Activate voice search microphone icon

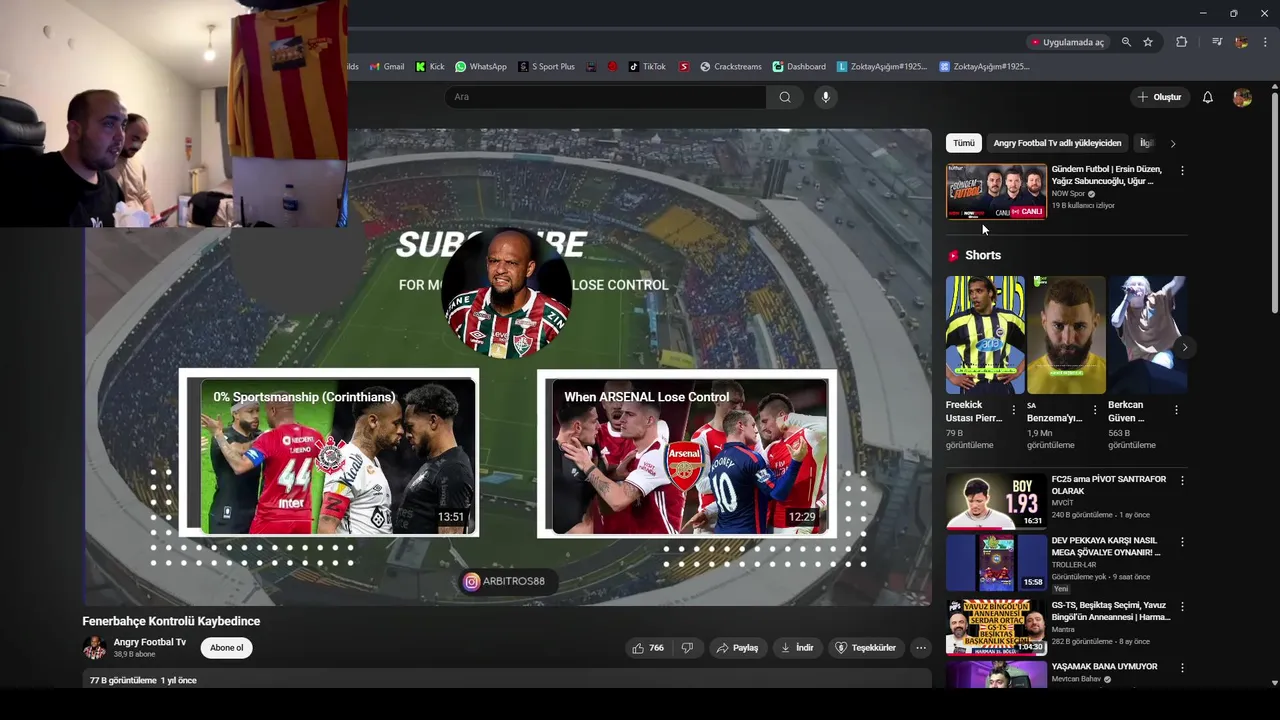pyautogui.click(x=825, y=97)
